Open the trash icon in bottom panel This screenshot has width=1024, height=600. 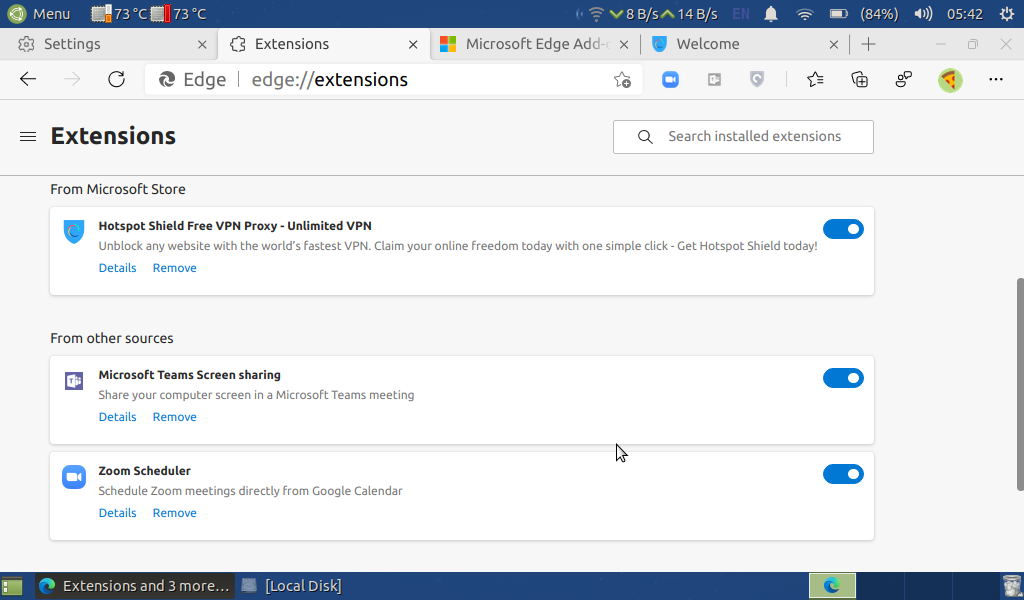click(x=1012, y=586)
